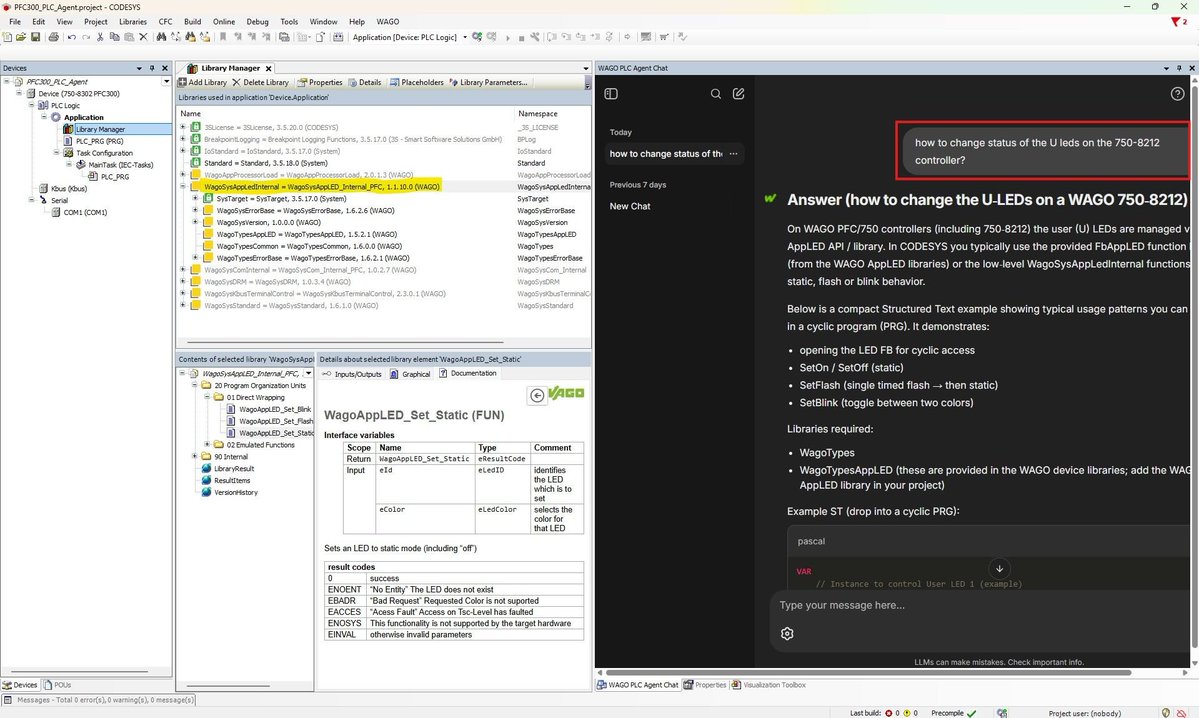Select MainTask (IEC-Tasks) tree item

[x=121, y=165]
